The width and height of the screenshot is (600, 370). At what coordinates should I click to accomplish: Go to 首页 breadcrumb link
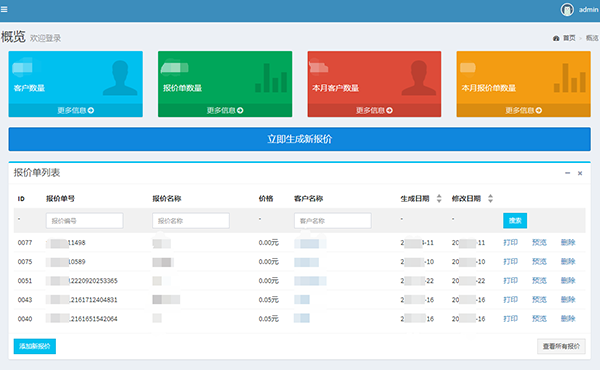pyautogui.click(x=569, y=38)
